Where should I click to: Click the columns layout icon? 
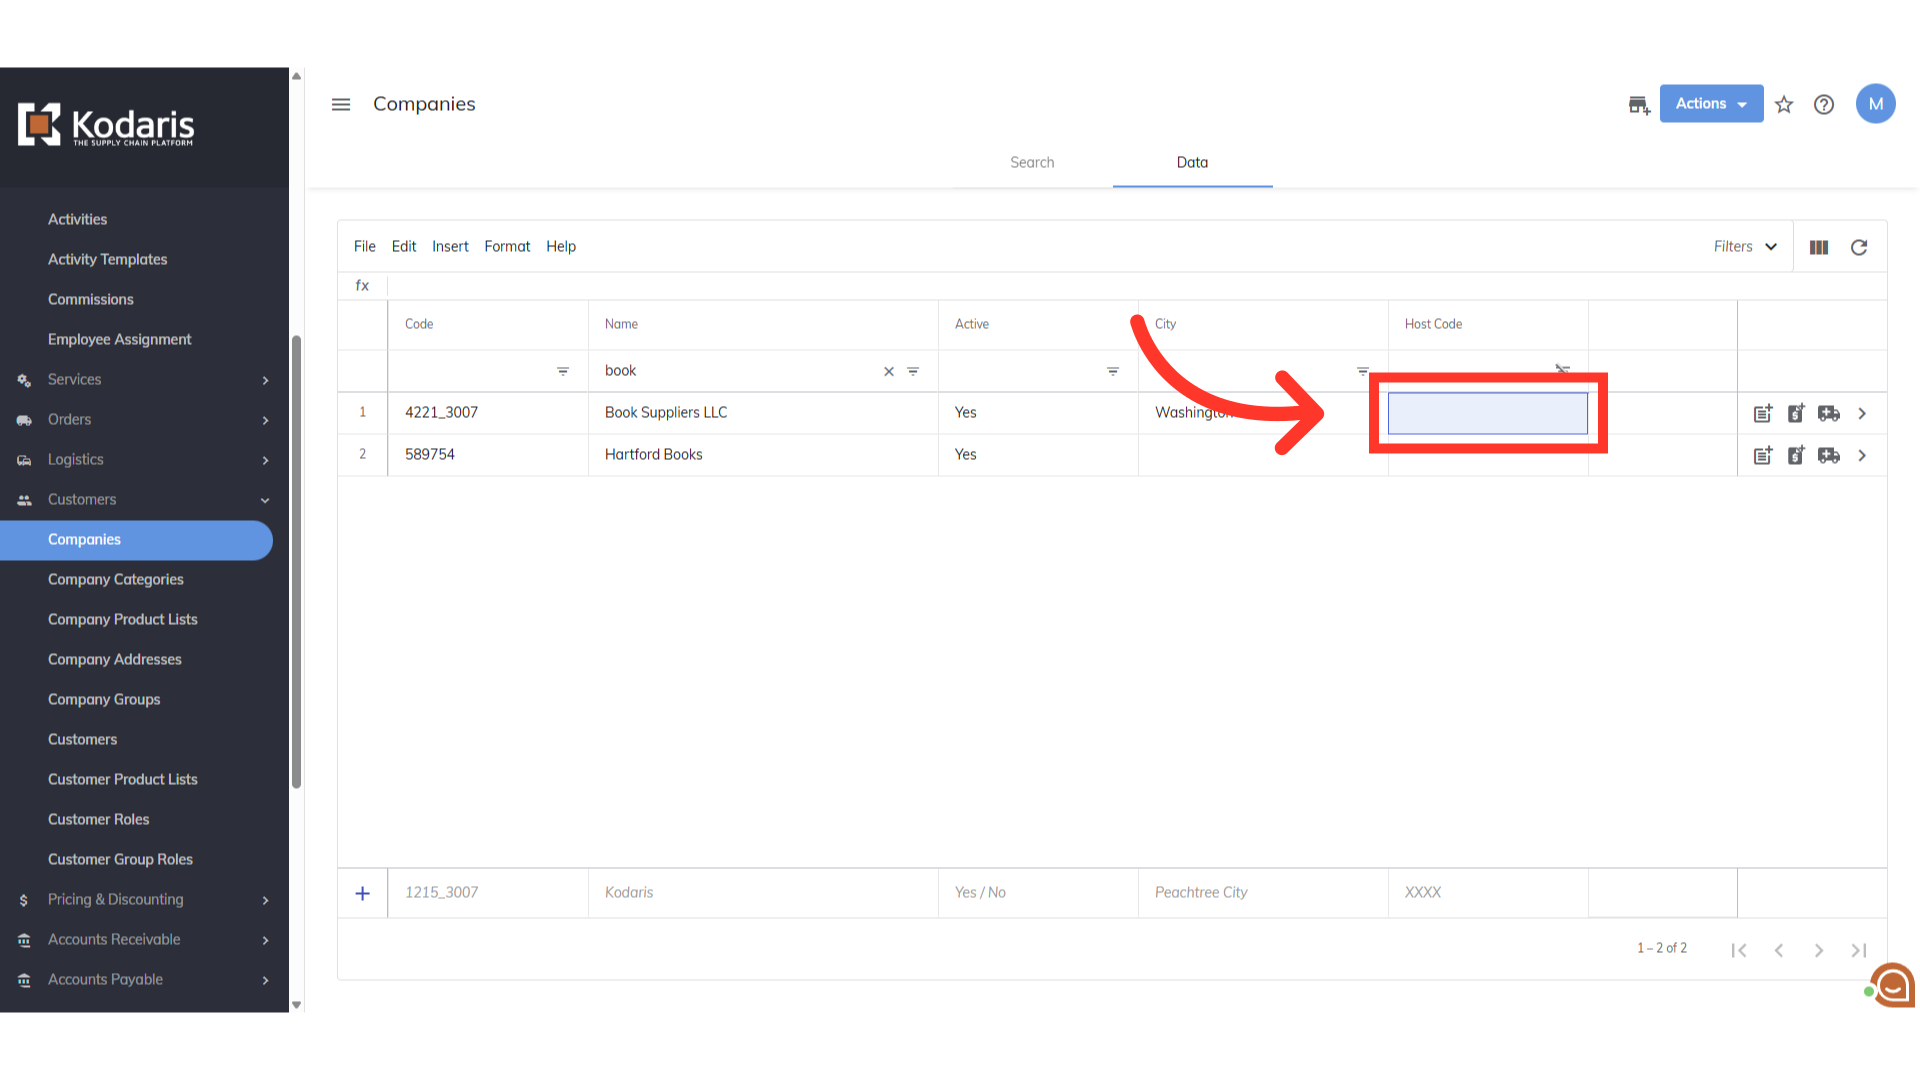(x=1819, y=247)
